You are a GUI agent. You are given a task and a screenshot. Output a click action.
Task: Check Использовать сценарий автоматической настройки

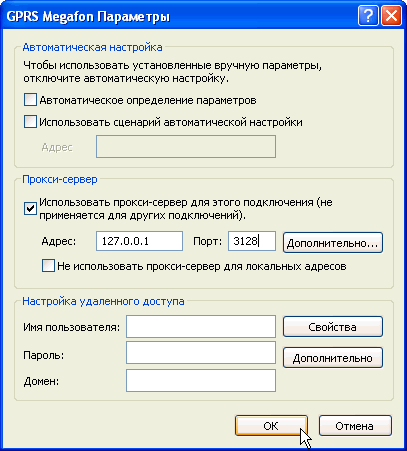click(30, 122)
